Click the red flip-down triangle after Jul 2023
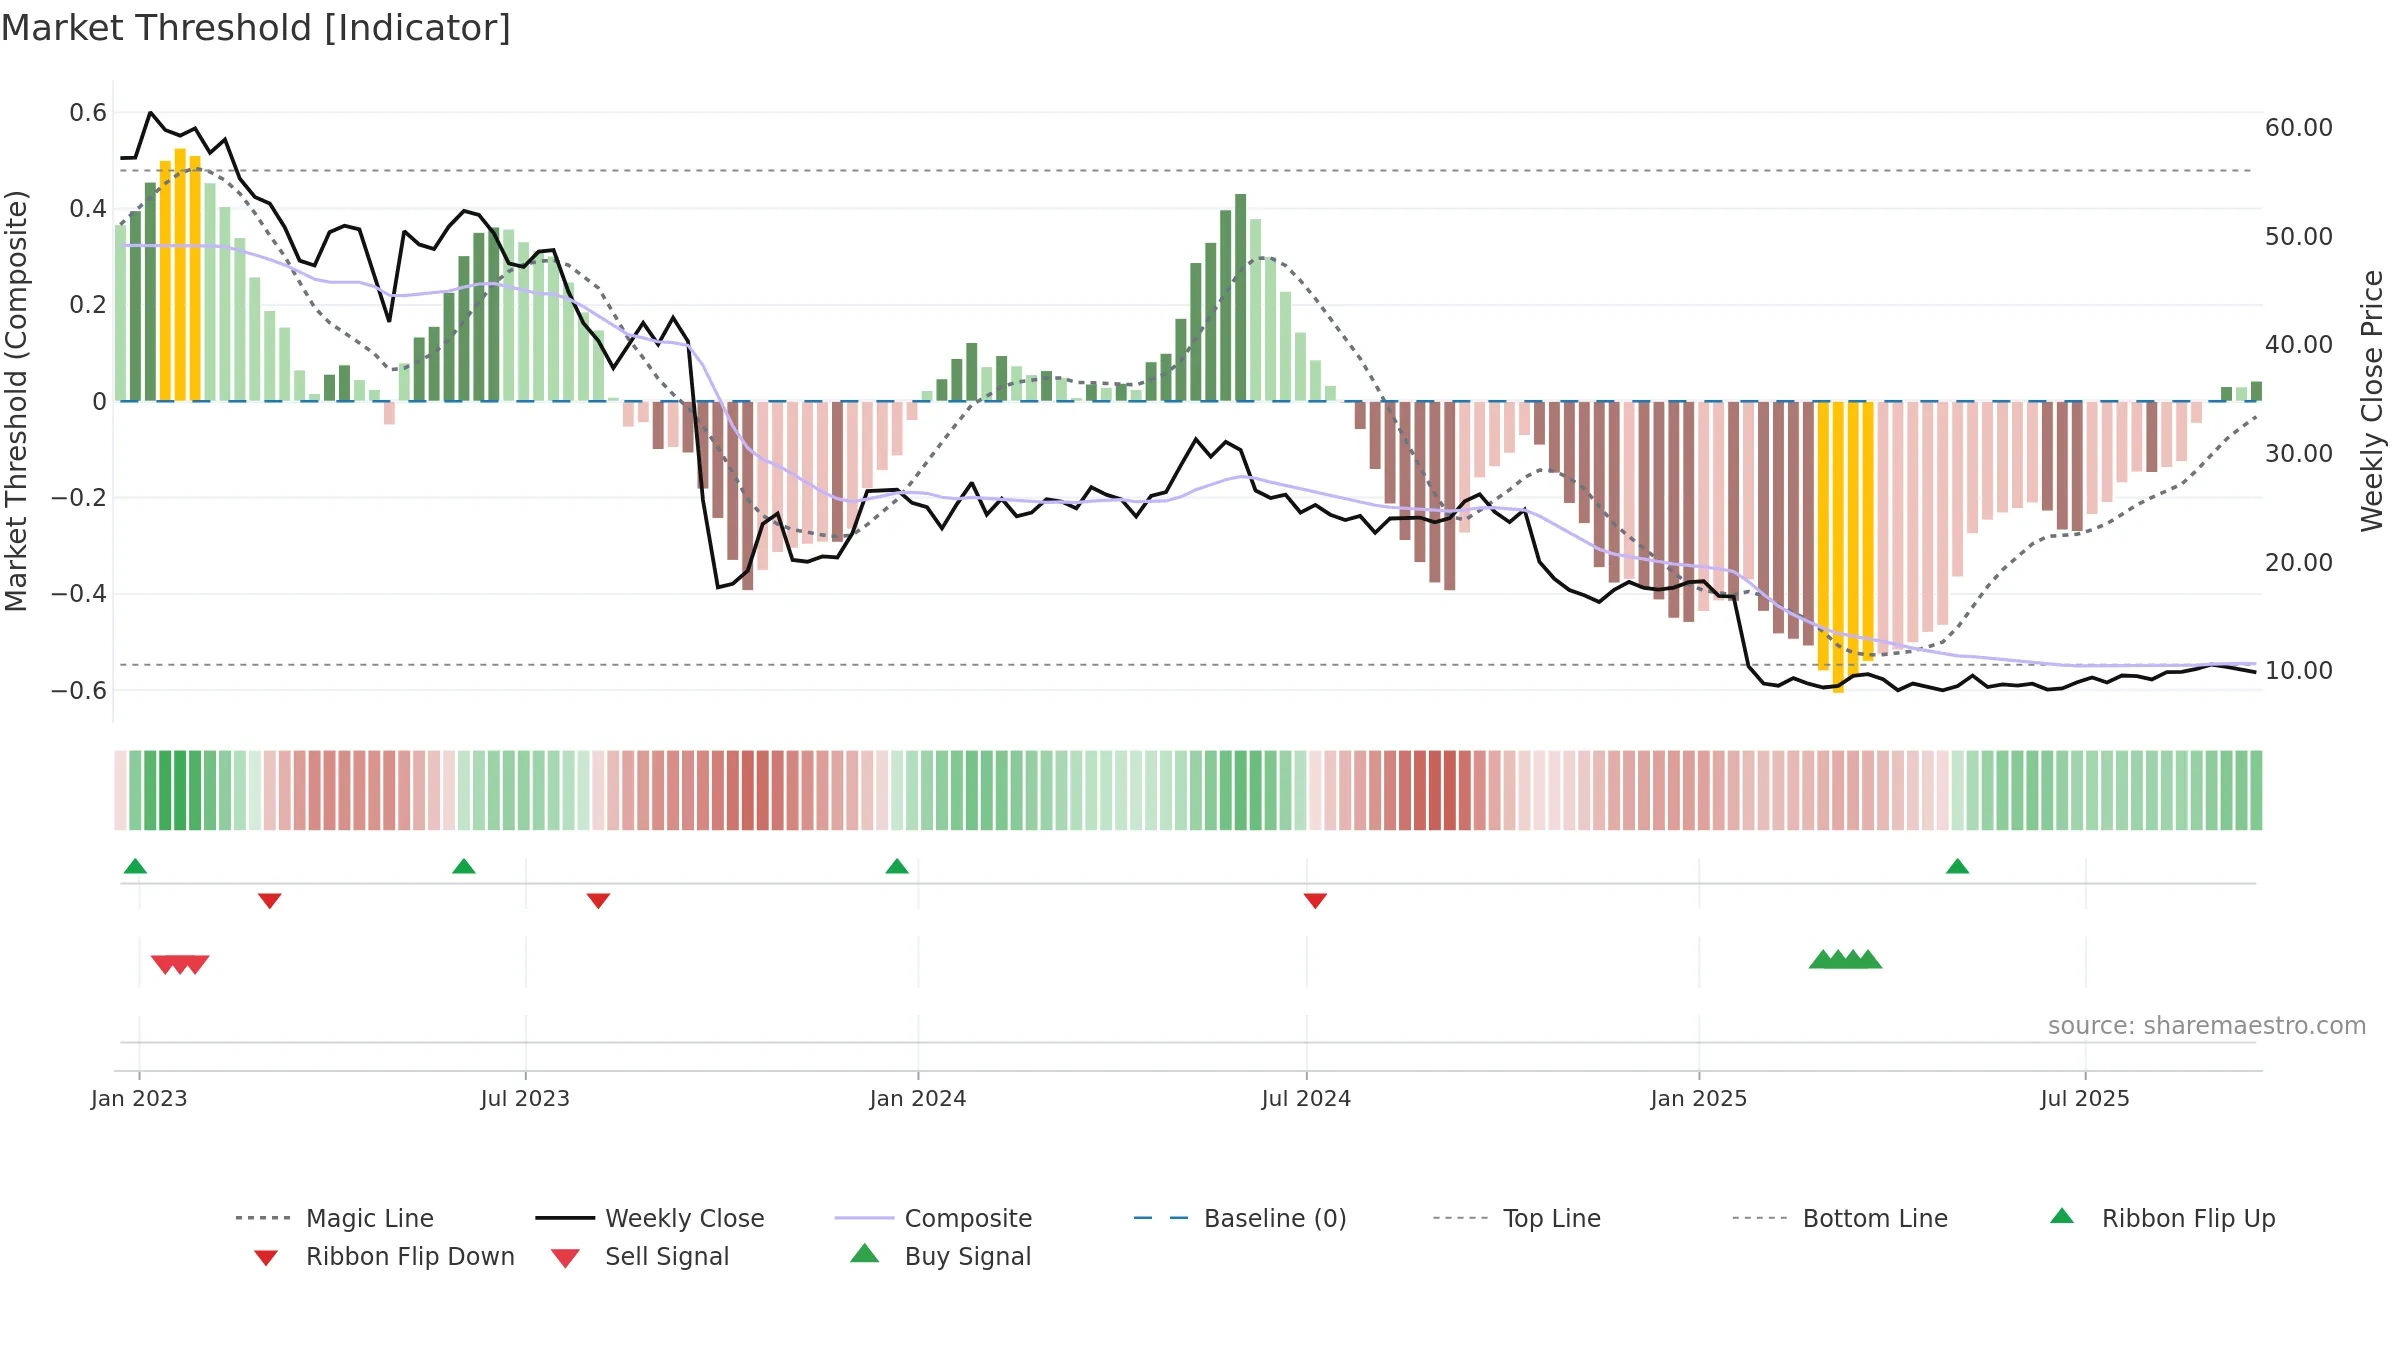 598,901
